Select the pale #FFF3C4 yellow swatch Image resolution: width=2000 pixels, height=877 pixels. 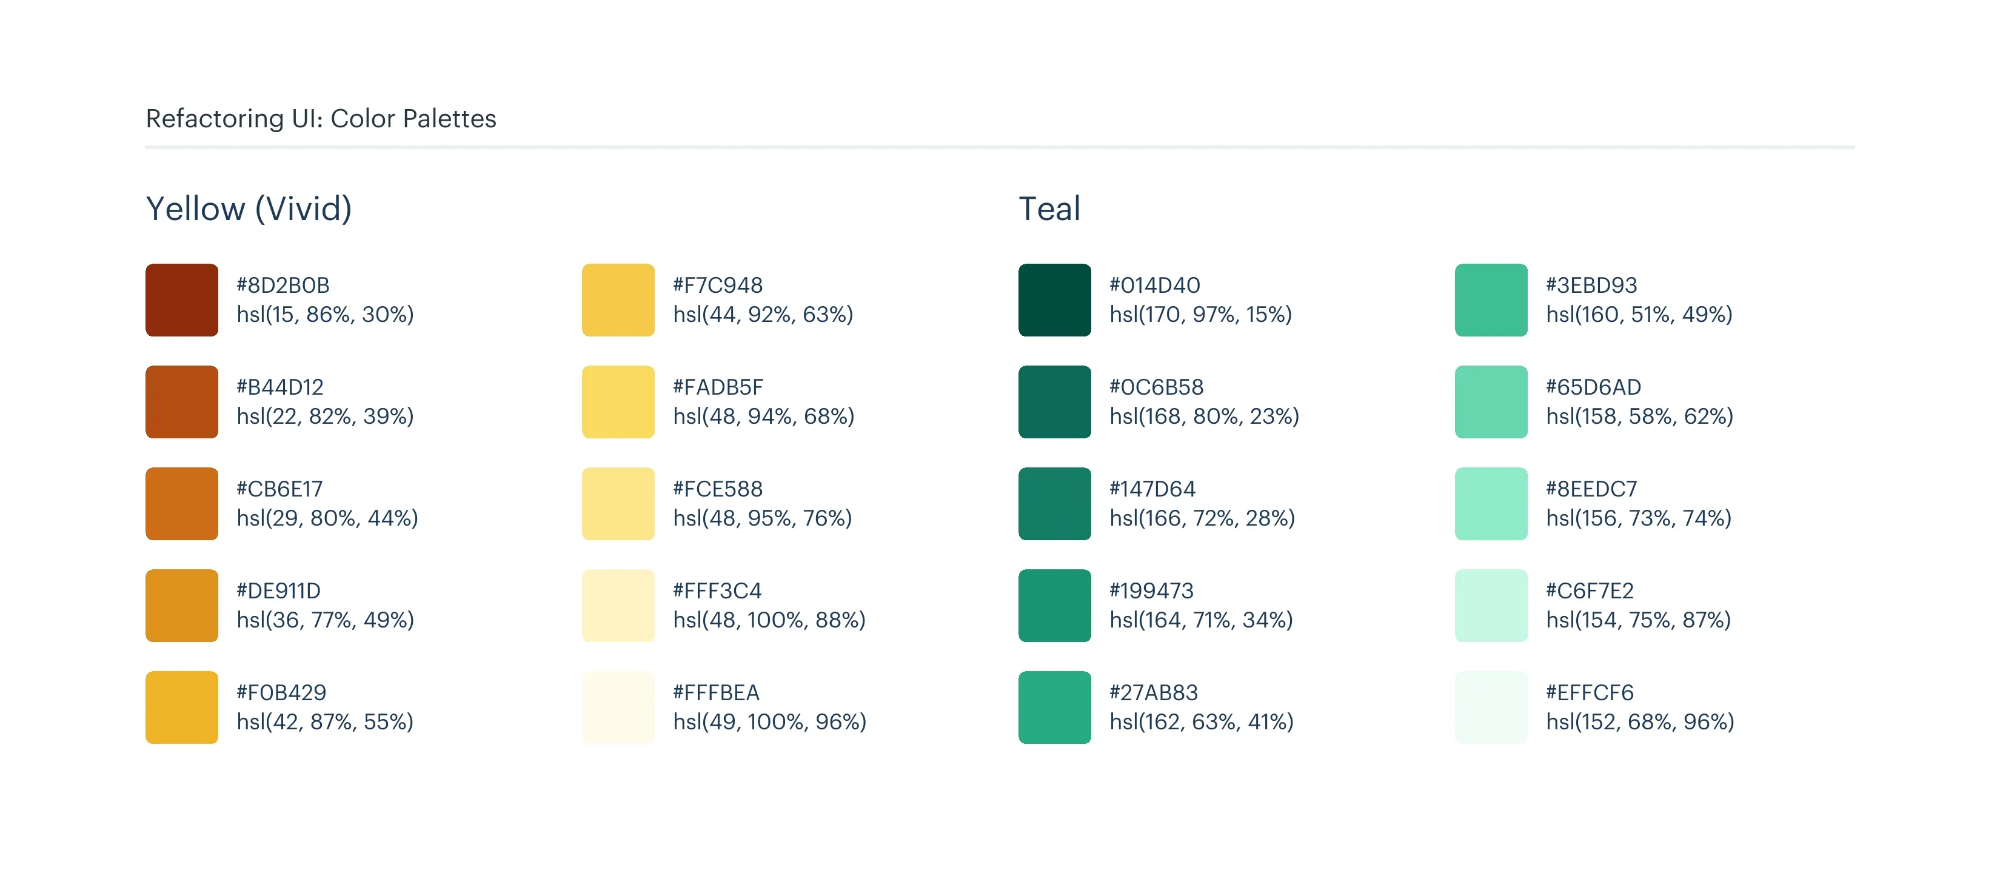(x=618, y=605)
